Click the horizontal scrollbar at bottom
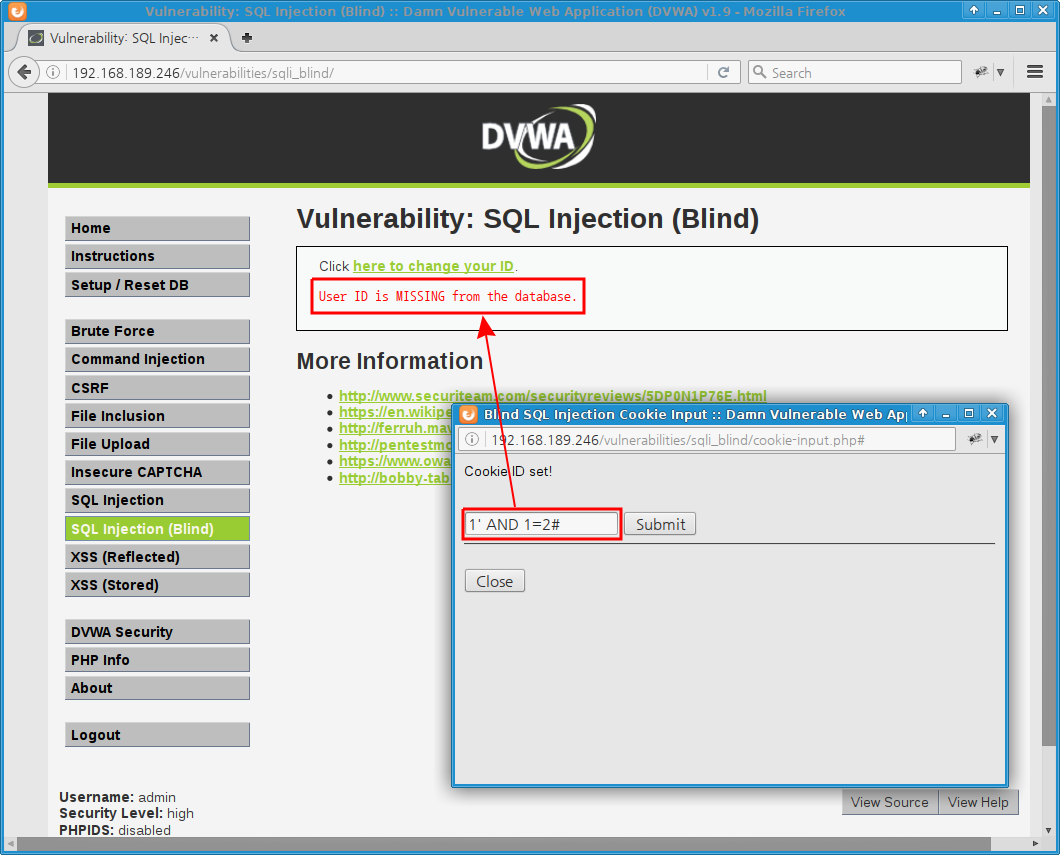This screenshot has width=1060, height=855. click(504, 844)
